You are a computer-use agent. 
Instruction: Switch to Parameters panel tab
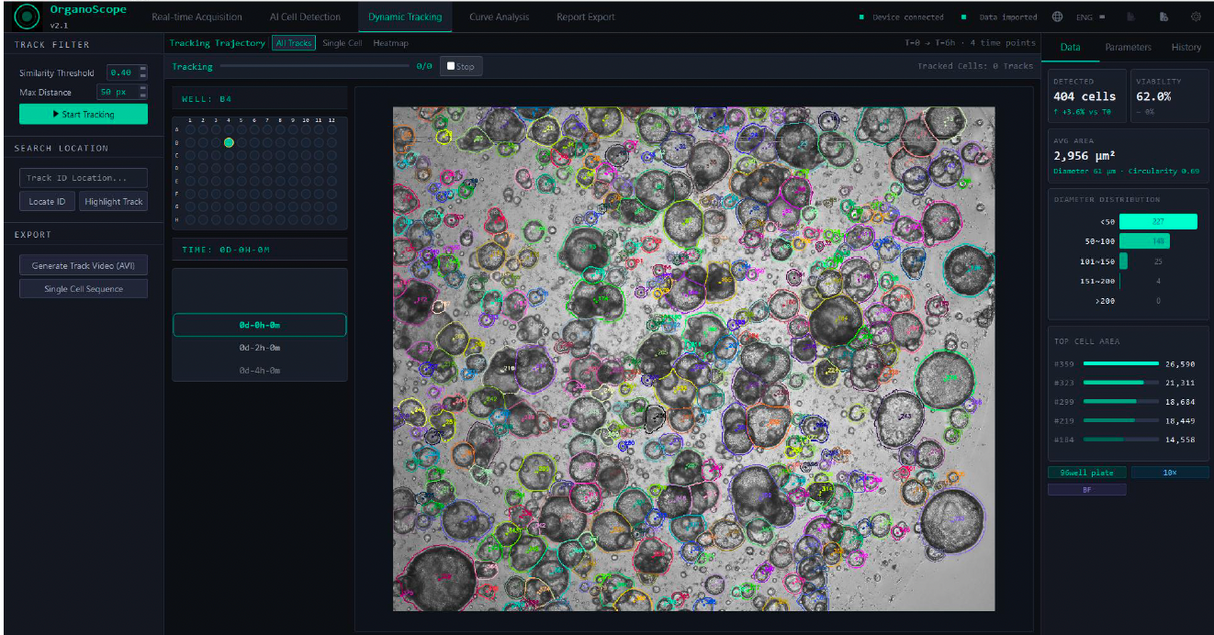pyautogui.click(x=1128, y=47)
